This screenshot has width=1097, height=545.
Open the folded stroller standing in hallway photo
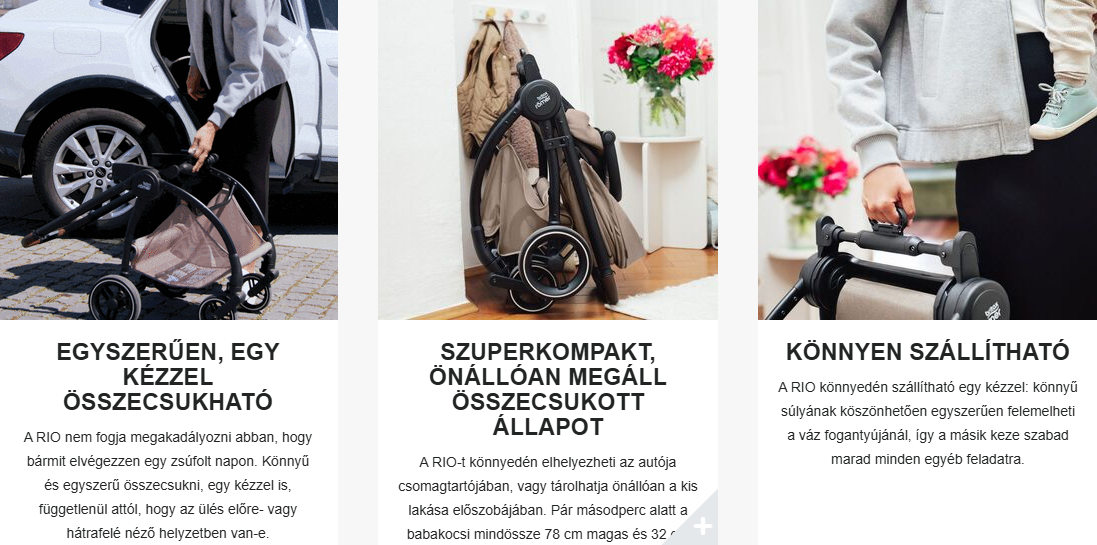(548, 160)
